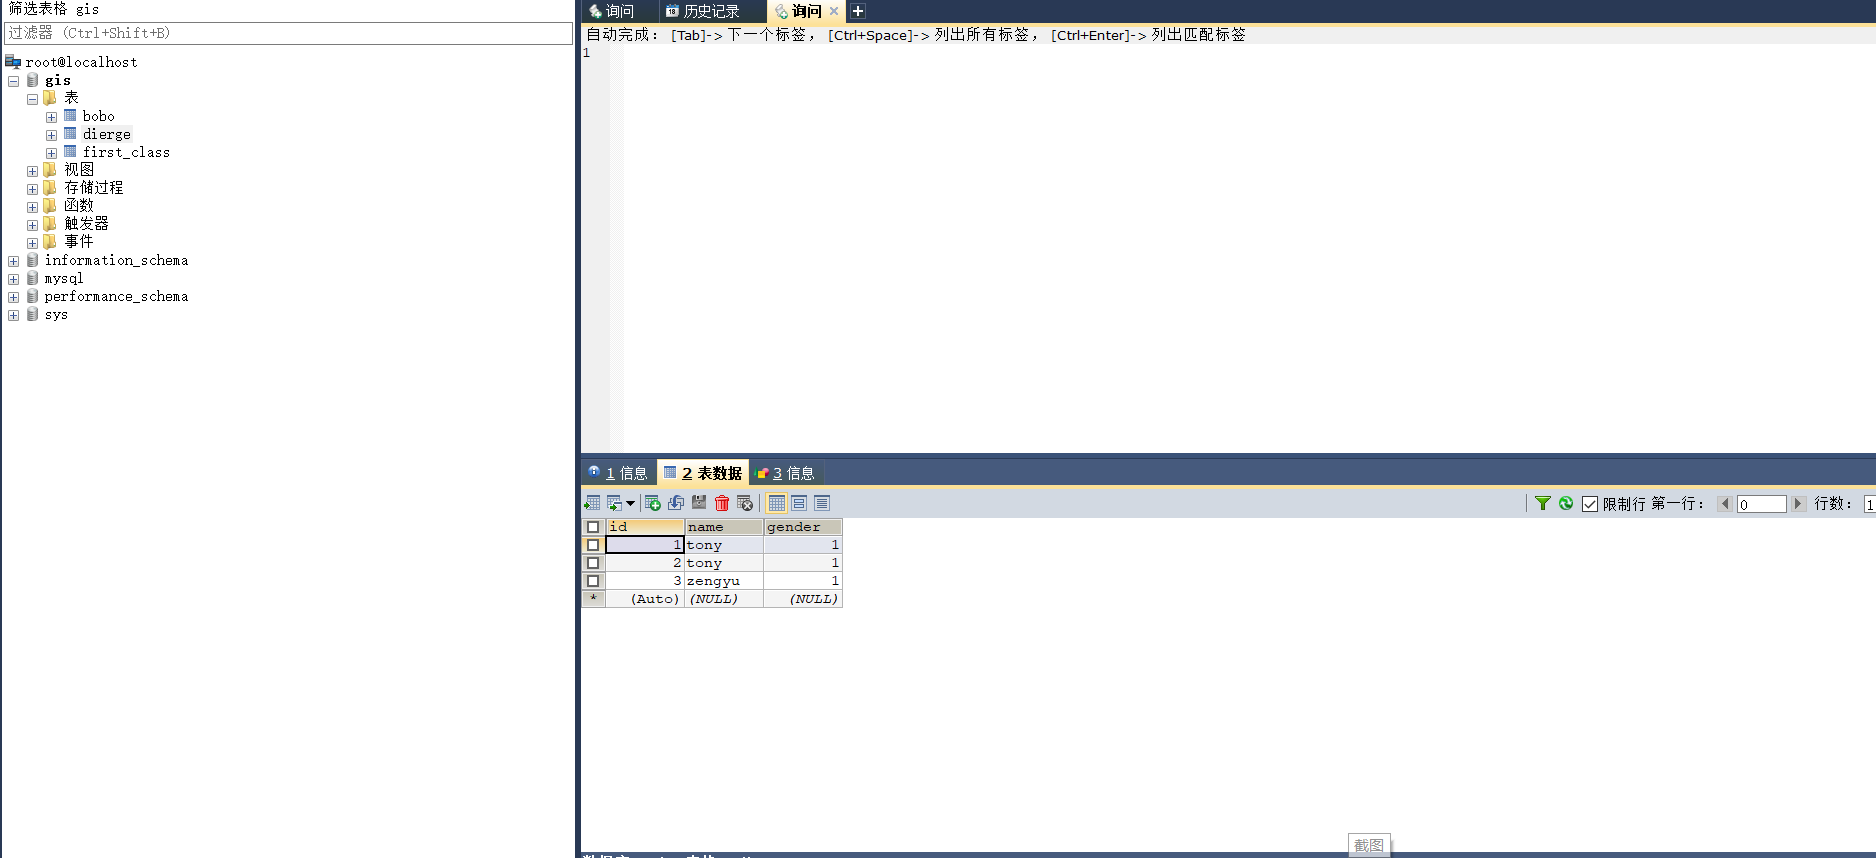
Task: Select the (Auto) cell in new row
Action: [x=645, y=599]
